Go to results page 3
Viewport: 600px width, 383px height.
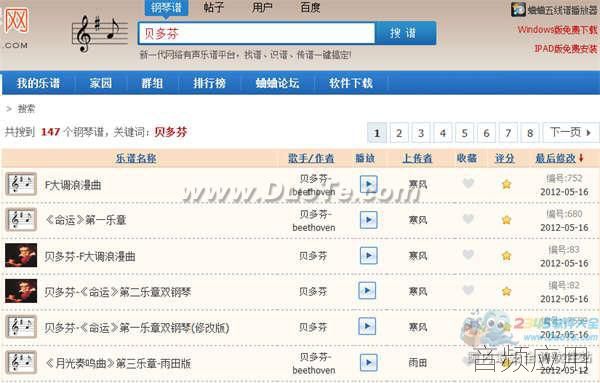[x=421, y=133]
